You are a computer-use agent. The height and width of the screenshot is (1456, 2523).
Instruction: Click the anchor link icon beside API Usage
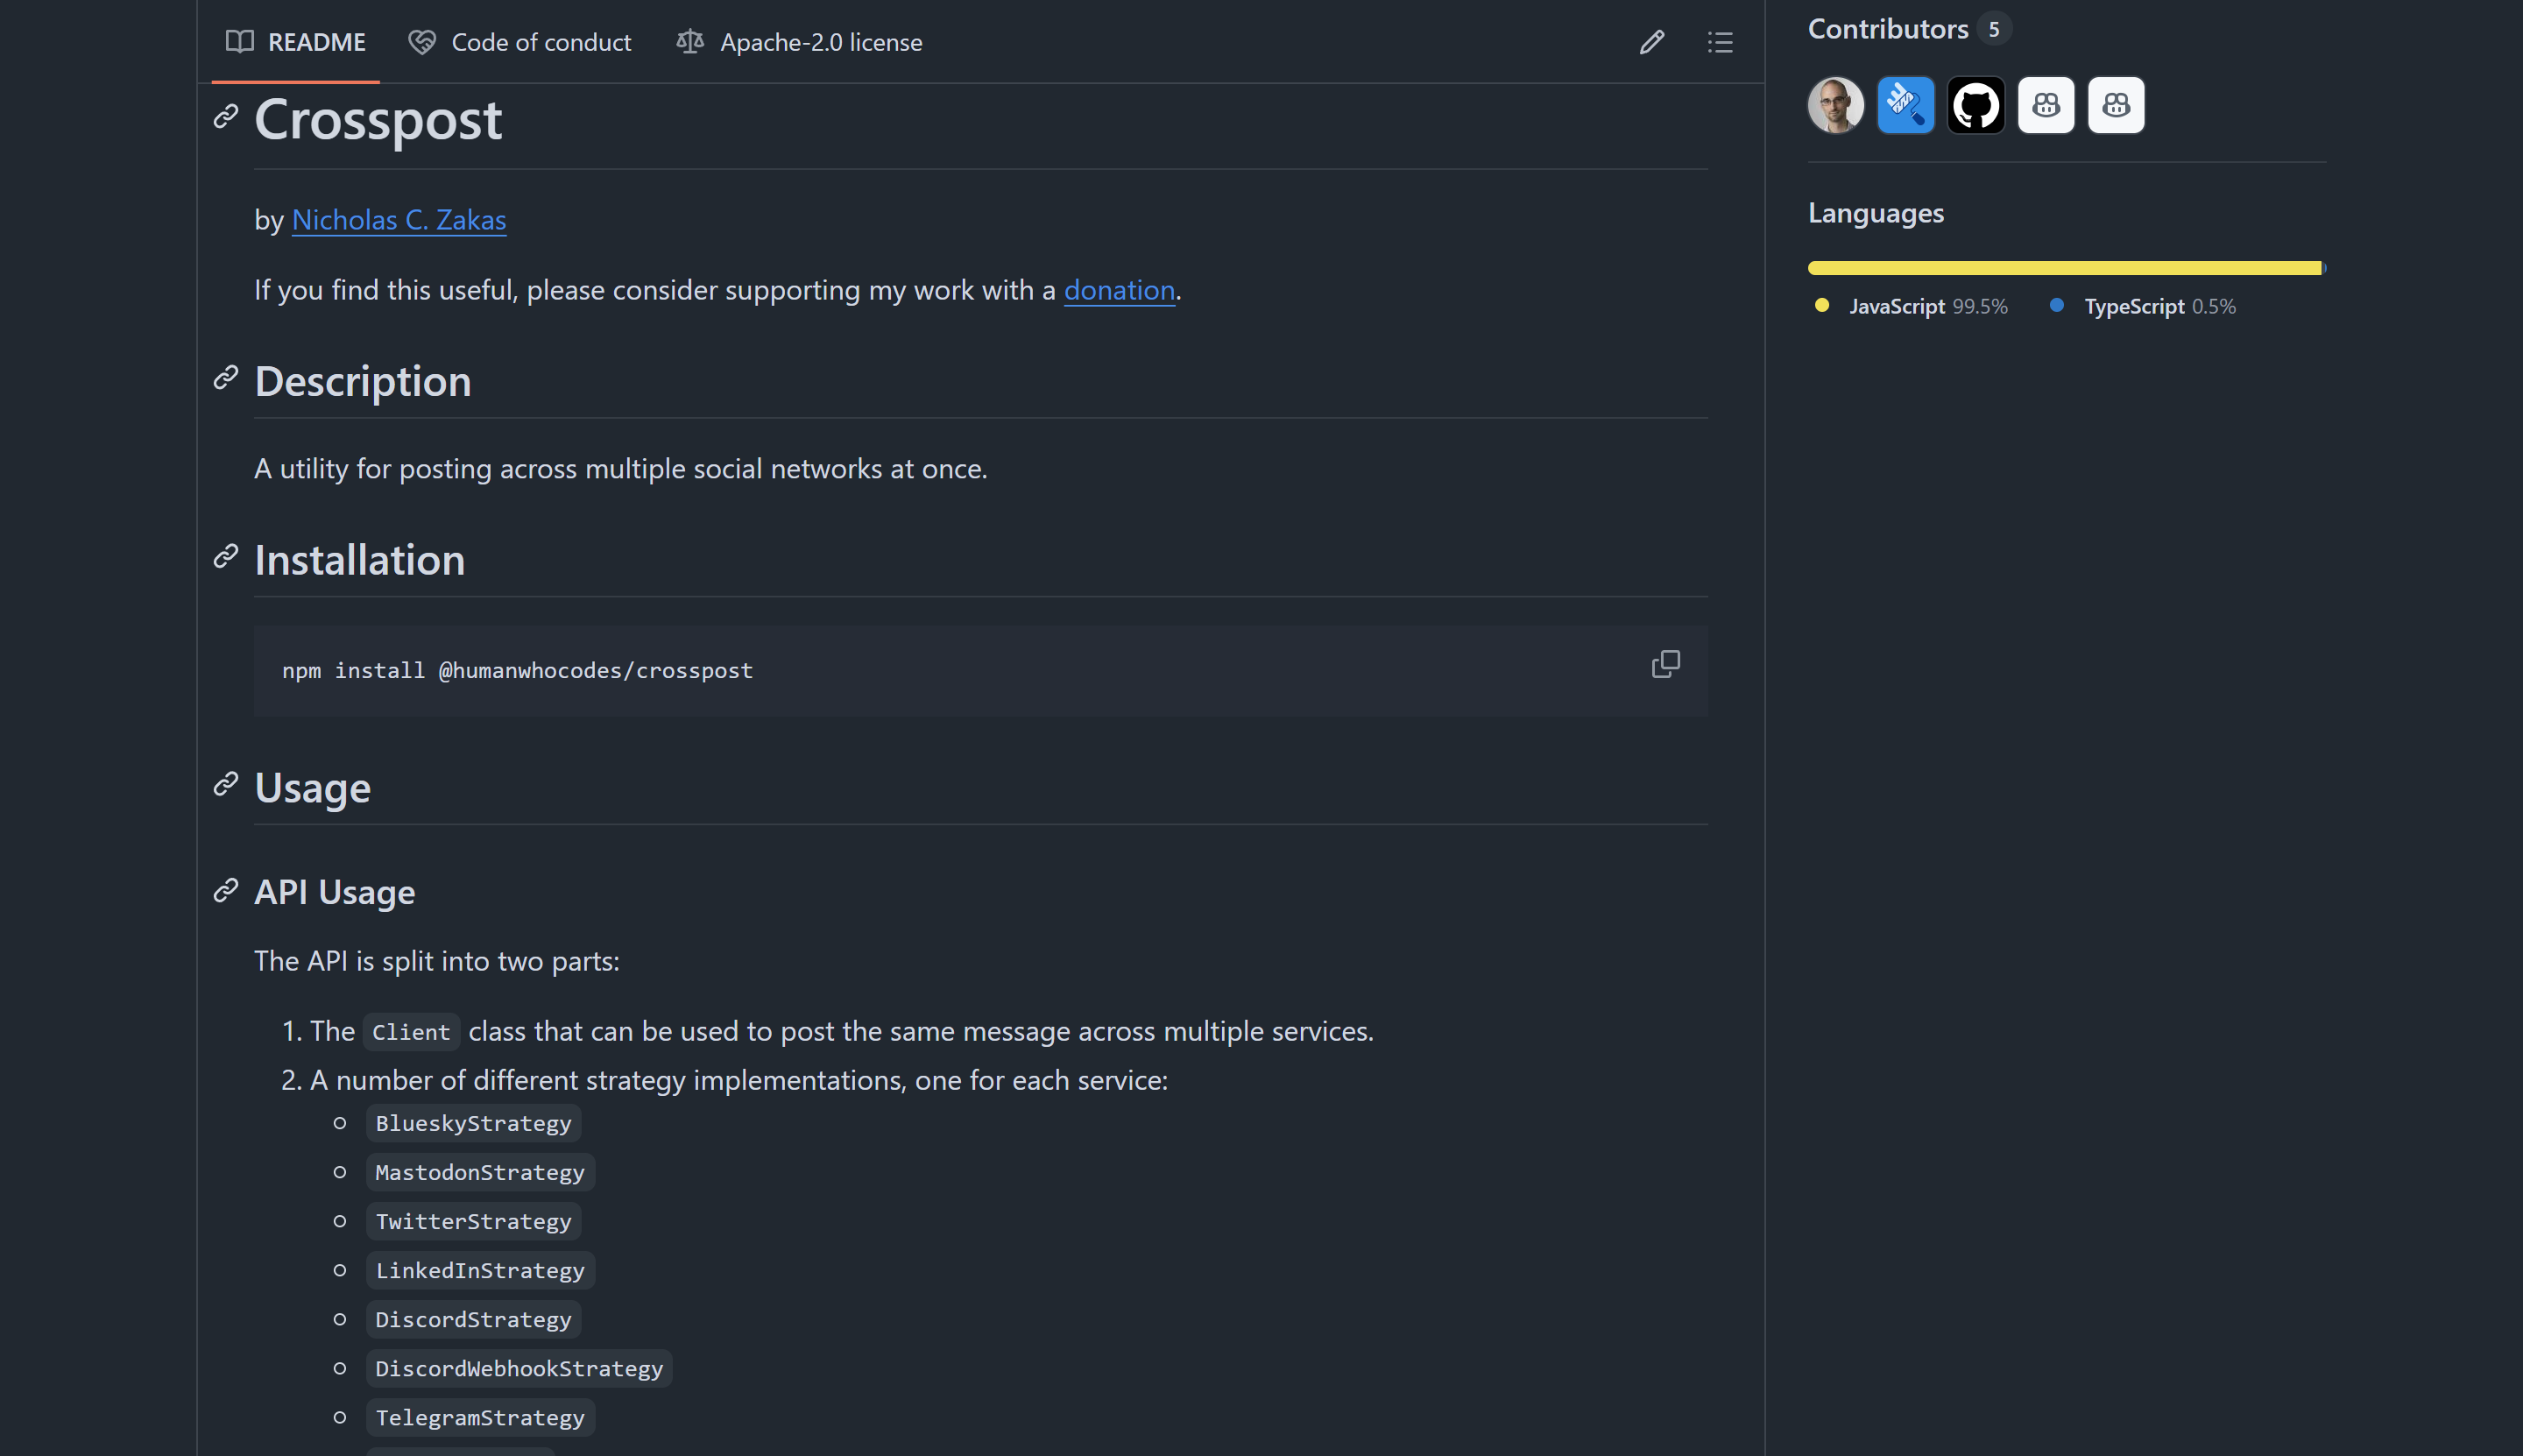click(226, 890)
